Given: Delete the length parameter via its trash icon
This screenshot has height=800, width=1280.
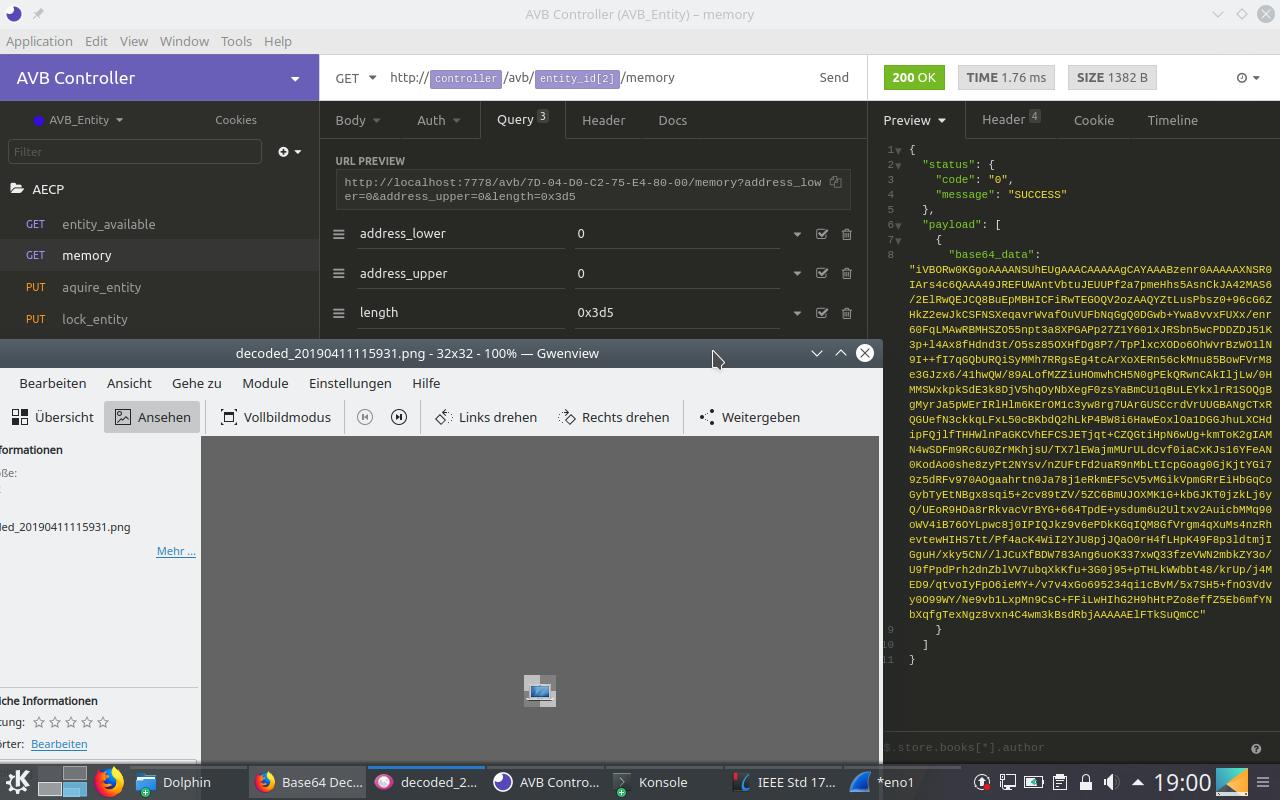Looking at the screenshot, I should [x=846, y=312].
